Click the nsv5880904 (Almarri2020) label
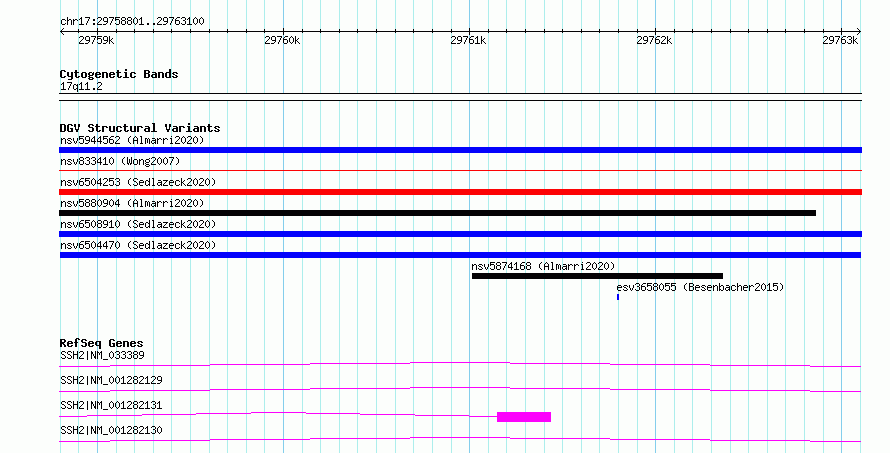The height and width of the screenshot is (453, 890). (x=132, y=203)
